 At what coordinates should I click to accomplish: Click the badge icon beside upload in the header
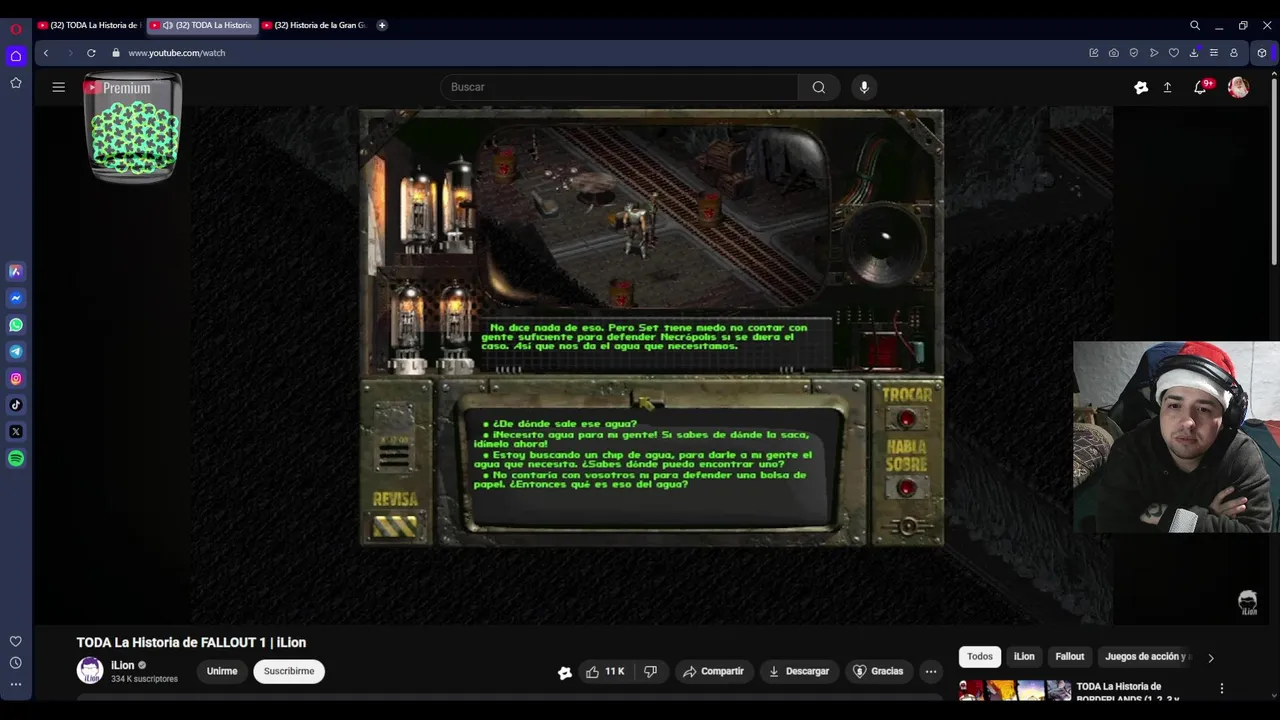click(x=1141, y=88)
